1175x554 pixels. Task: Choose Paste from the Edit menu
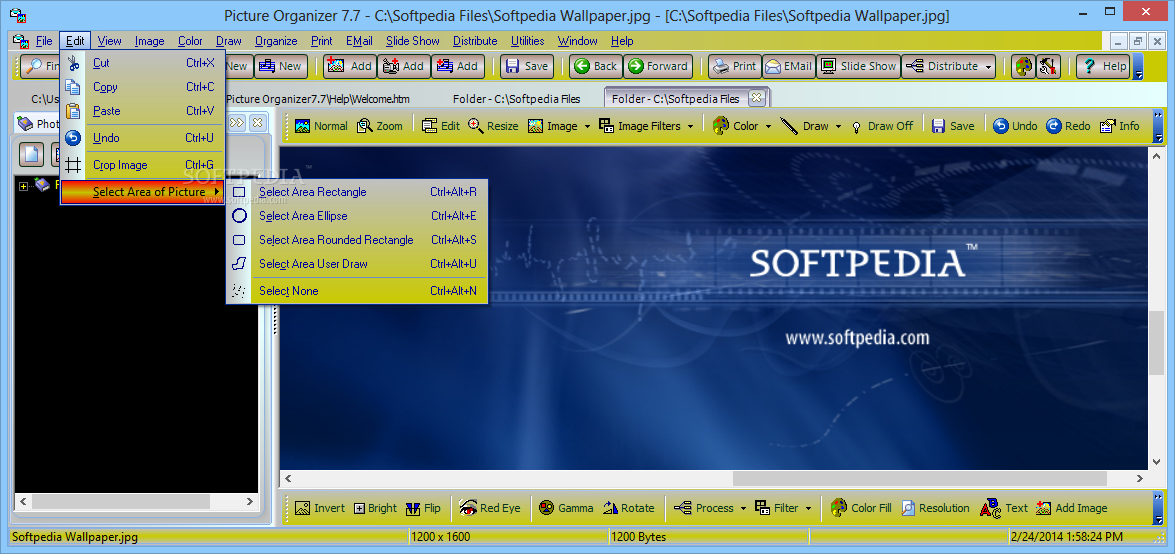(143, 111)
